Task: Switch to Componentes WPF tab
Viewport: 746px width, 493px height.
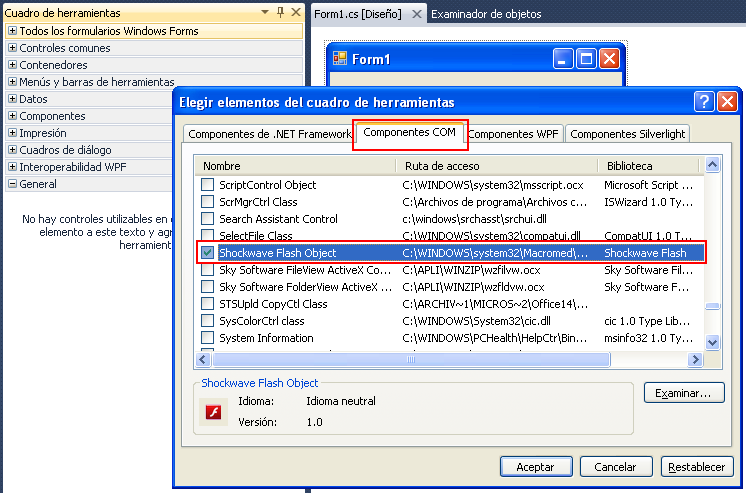Action: click(514, 134)
